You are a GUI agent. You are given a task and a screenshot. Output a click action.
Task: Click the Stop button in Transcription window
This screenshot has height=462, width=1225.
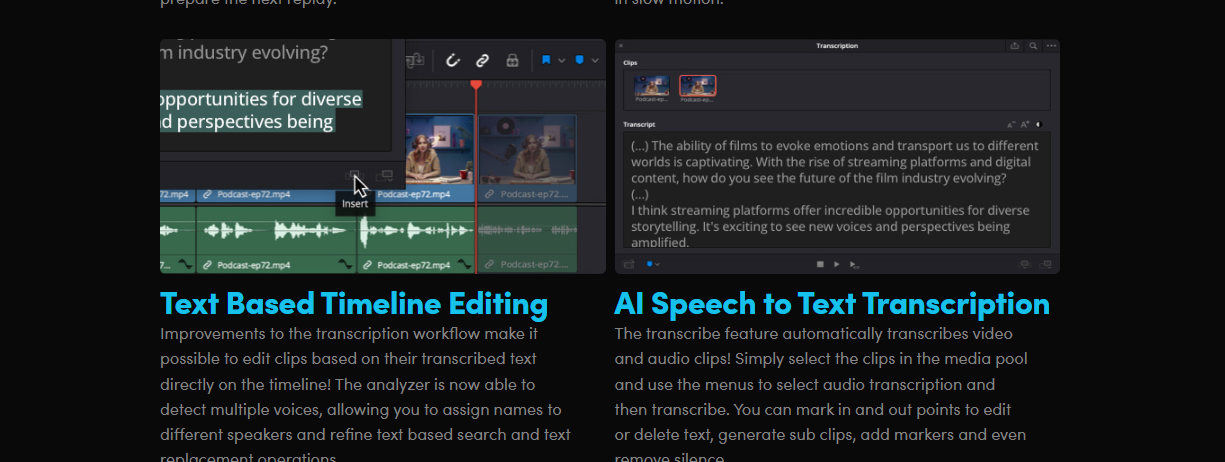(x=820, y=264)
